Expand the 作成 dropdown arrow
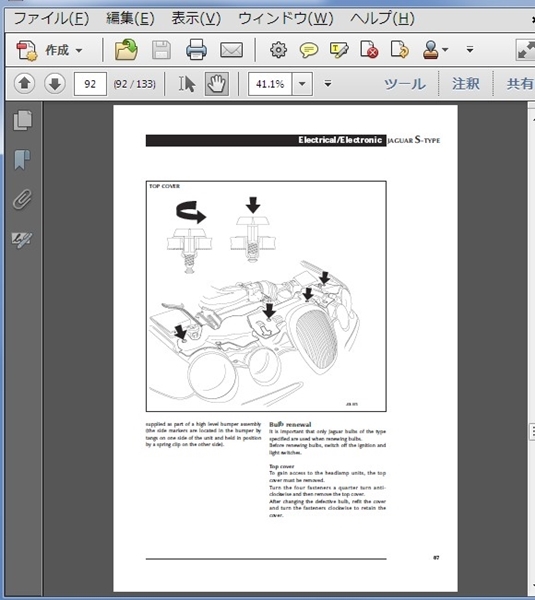Screen dimensions: 535x600 point(79,51)
